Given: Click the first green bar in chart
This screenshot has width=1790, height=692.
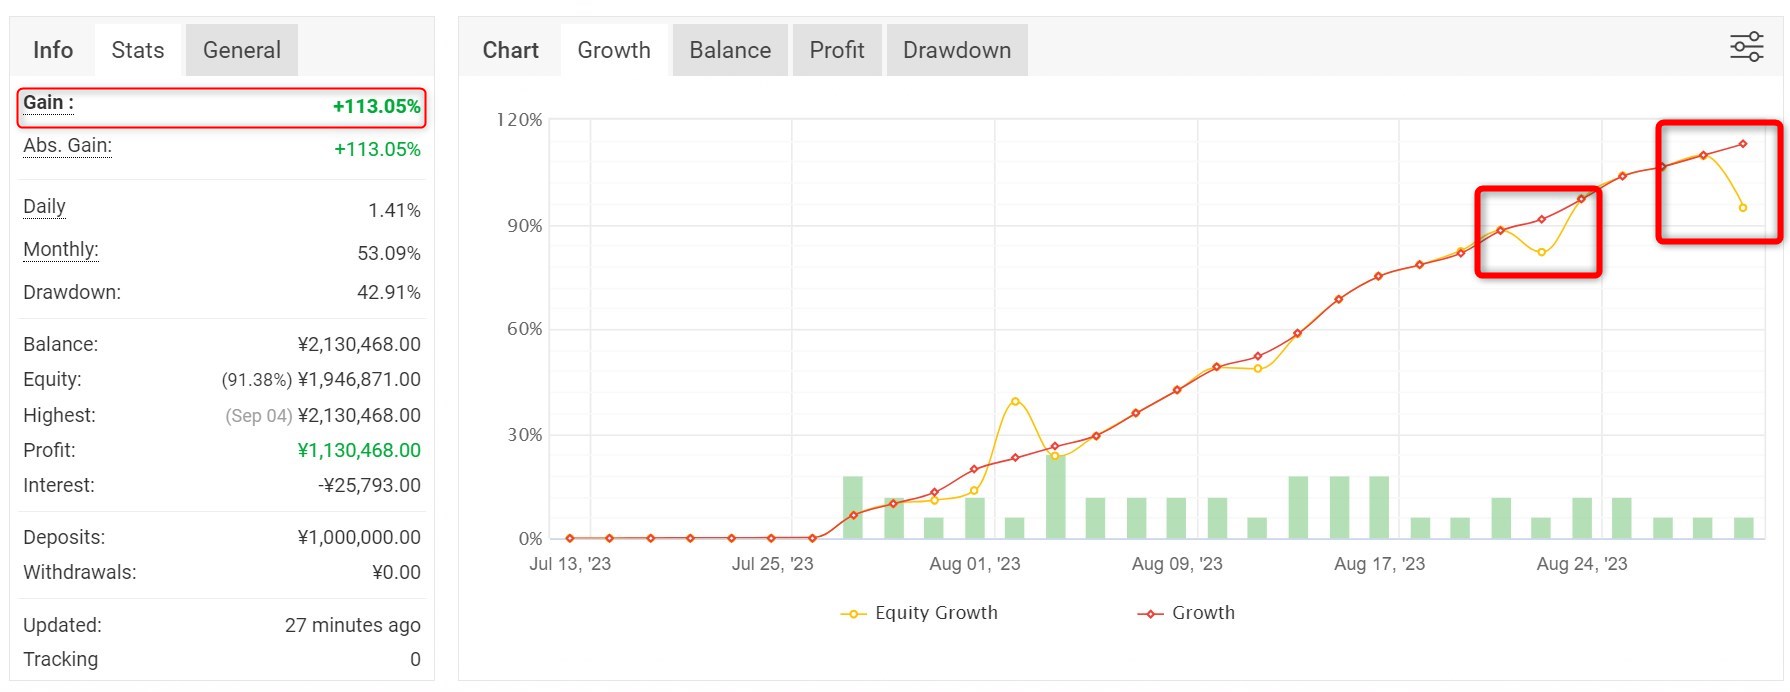Looking at the screenshot, I should [852, 507].
